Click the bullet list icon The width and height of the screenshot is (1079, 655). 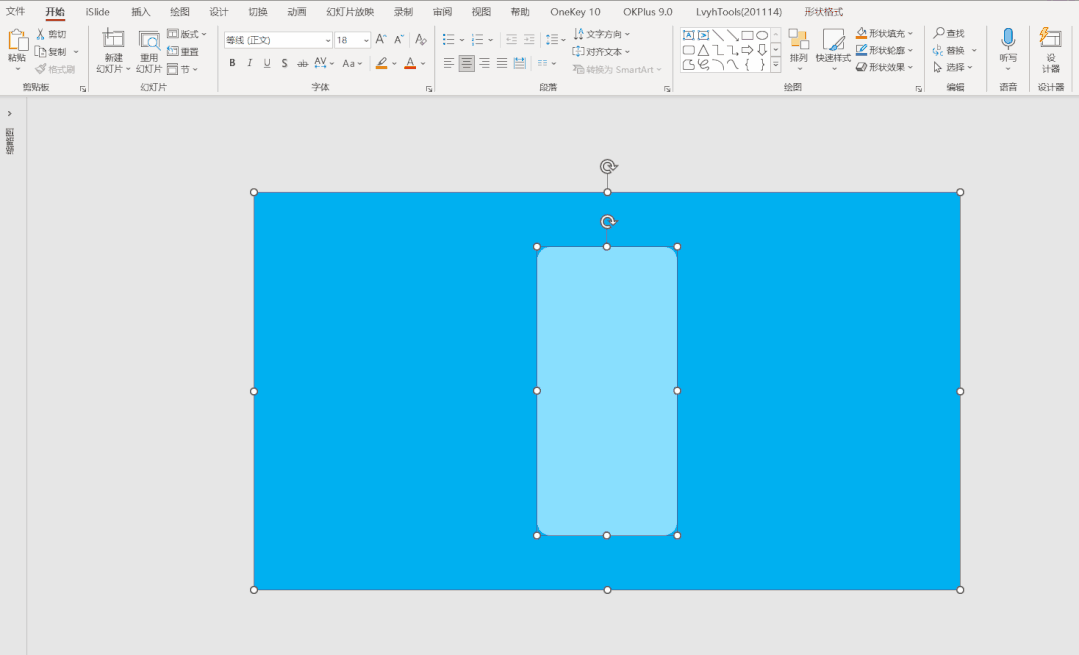(x=449, y=40)
